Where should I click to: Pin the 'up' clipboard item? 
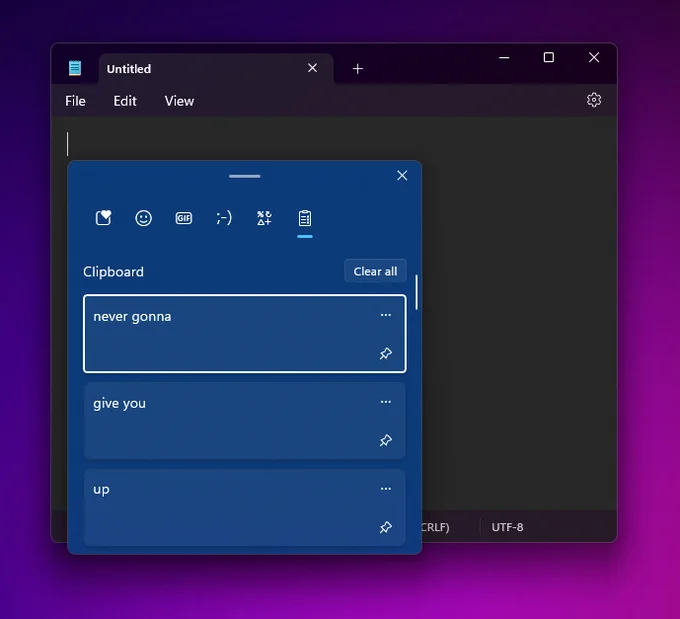(x=386, y=527)
